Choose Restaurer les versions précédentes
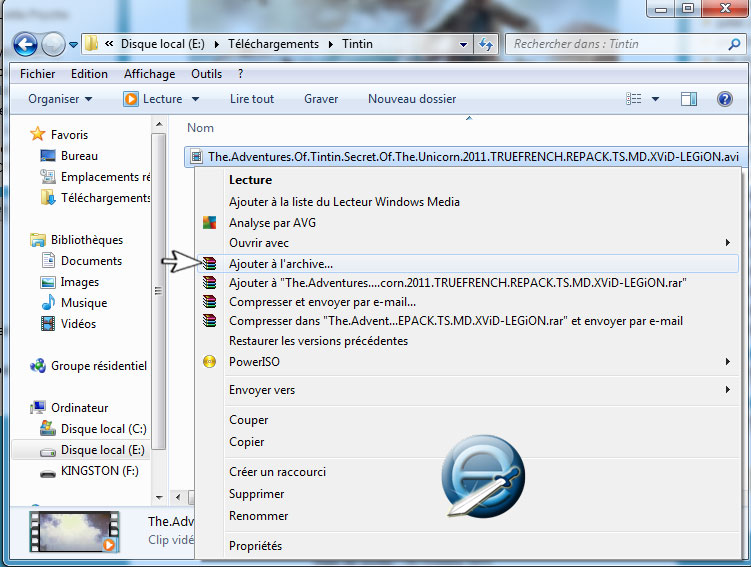Image resolution: width=751 pixels, height=567 pixels. (x=467, y=341)
